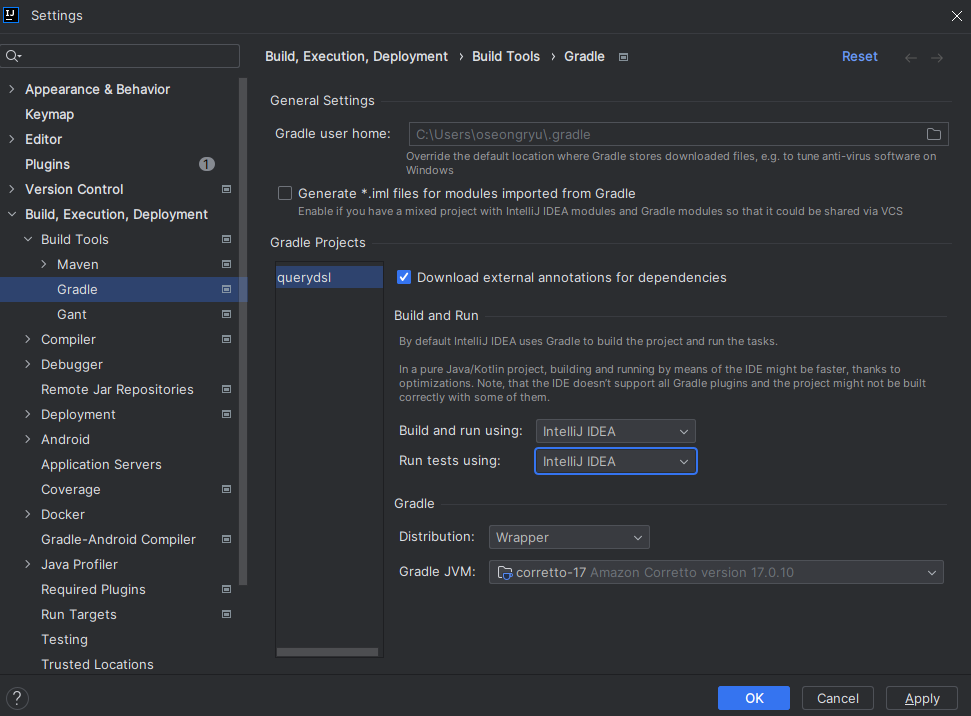
Task: Expand the Compiler node
Action: (x=28, y=339)
